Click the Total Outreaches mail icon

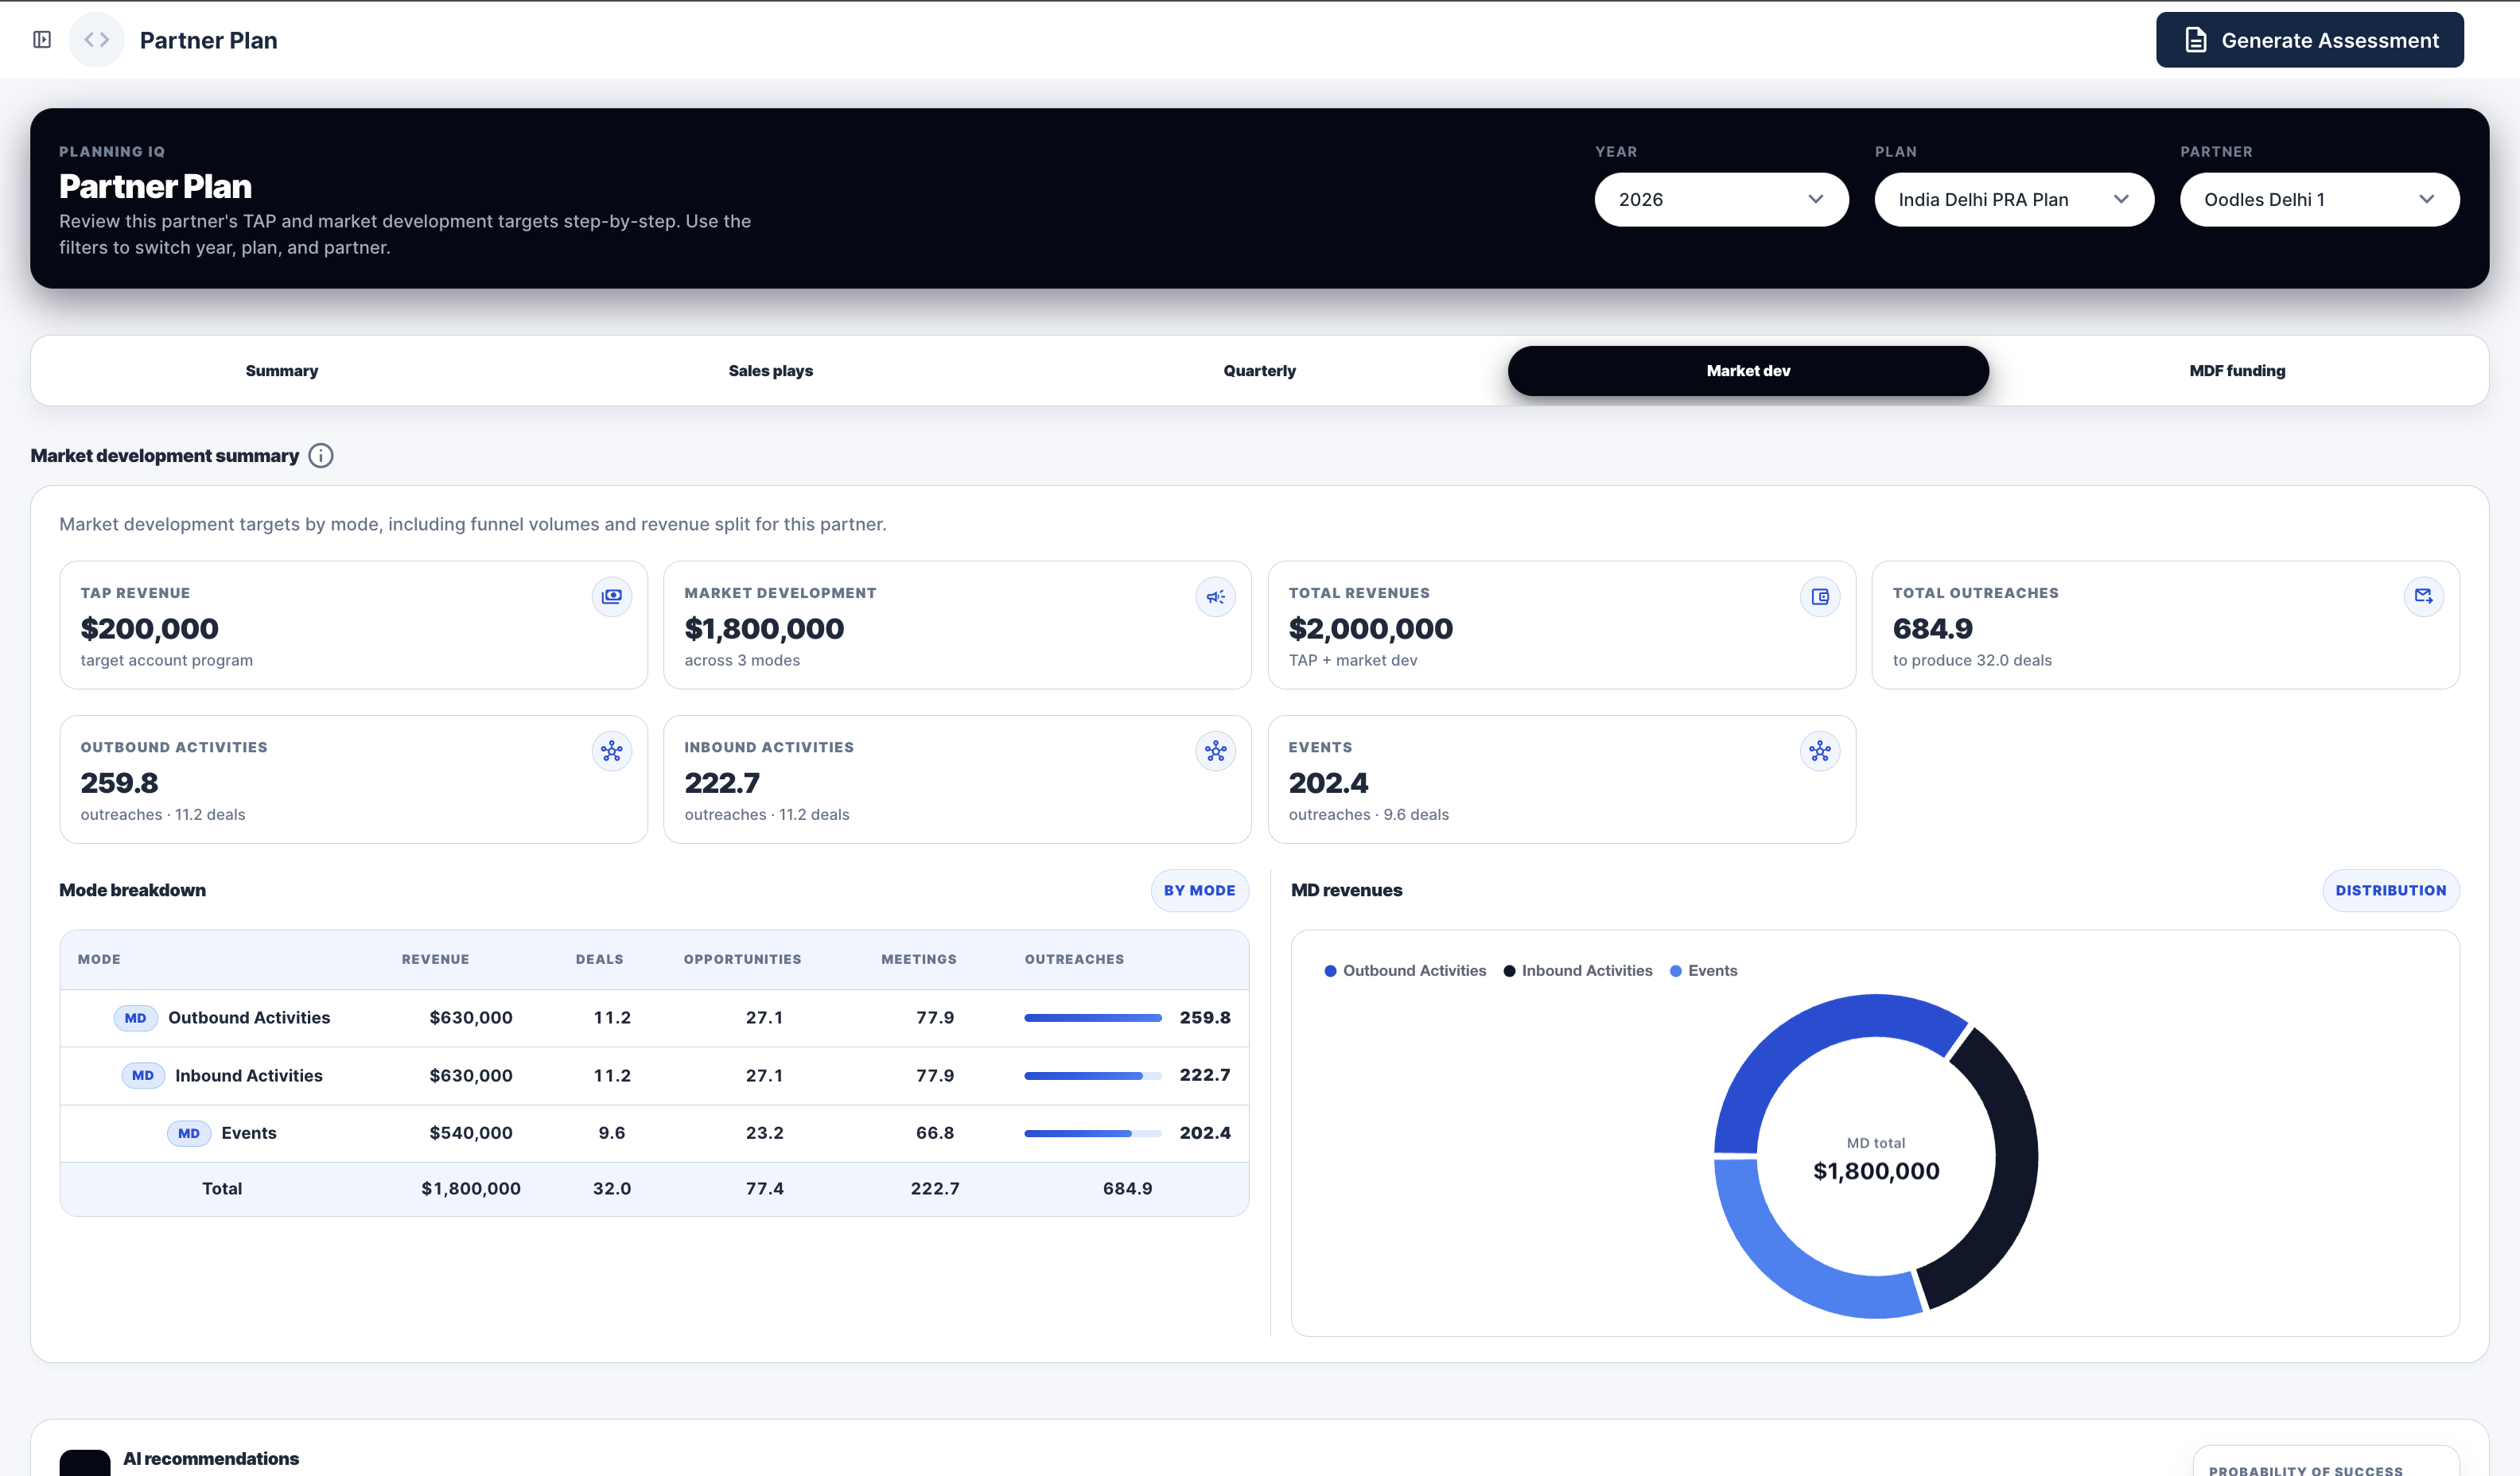[x=2424, y=597]
